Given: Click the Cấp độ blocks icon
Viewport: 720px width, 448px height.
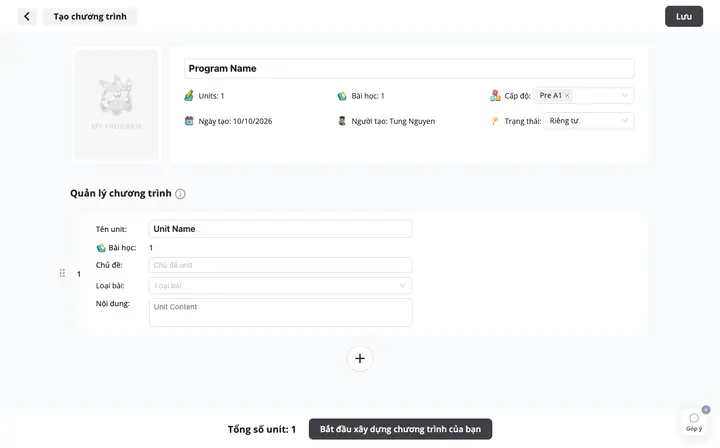Looking at the screenshot, I should [x=495, y=95].
